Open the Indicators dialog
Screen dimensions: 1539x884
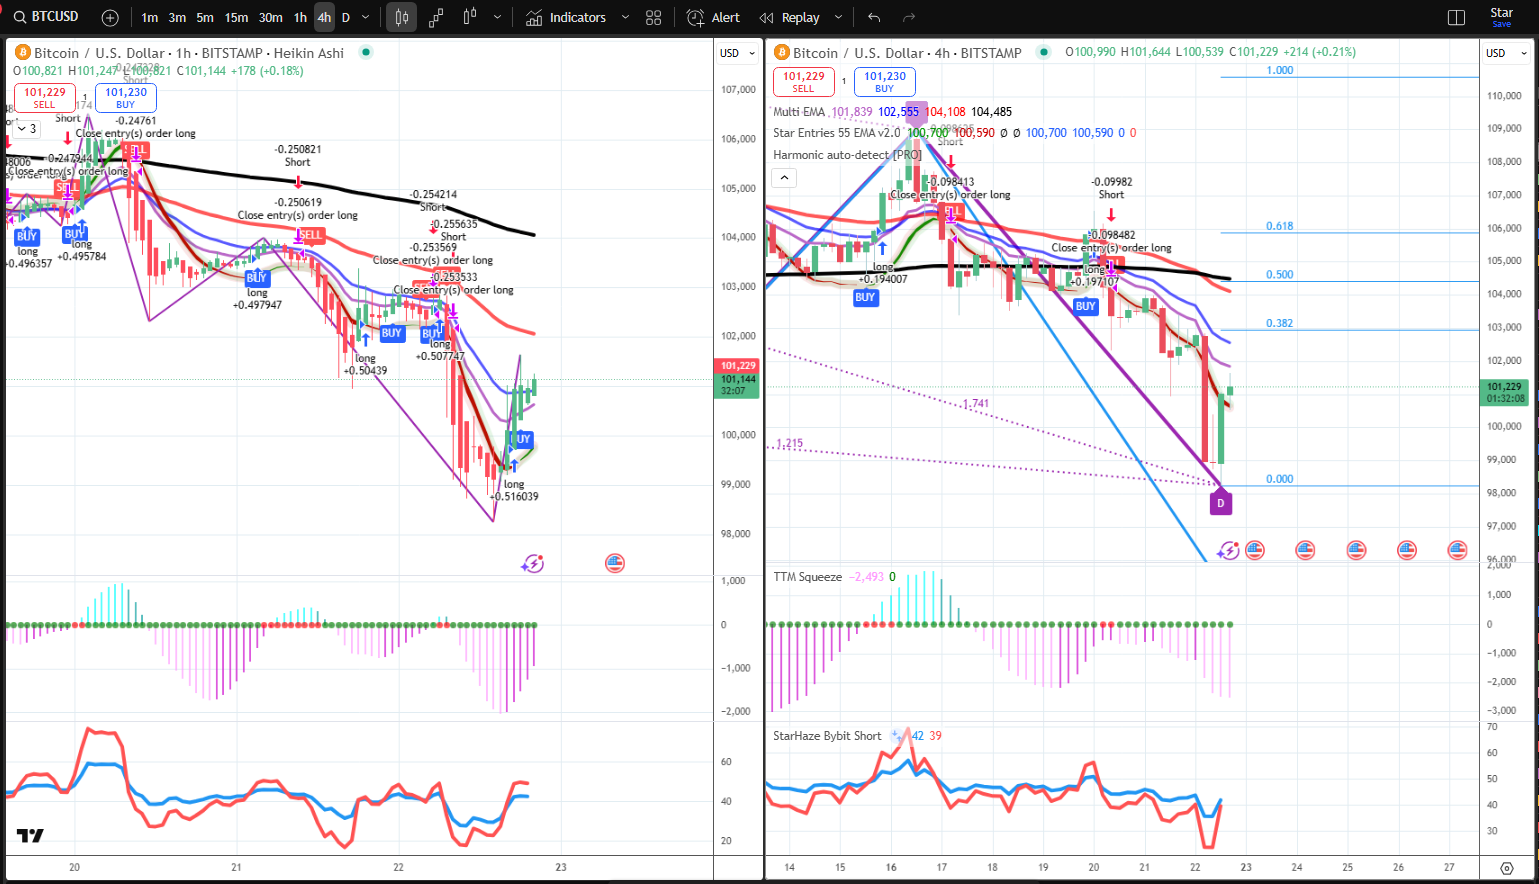tap(566, 18)
